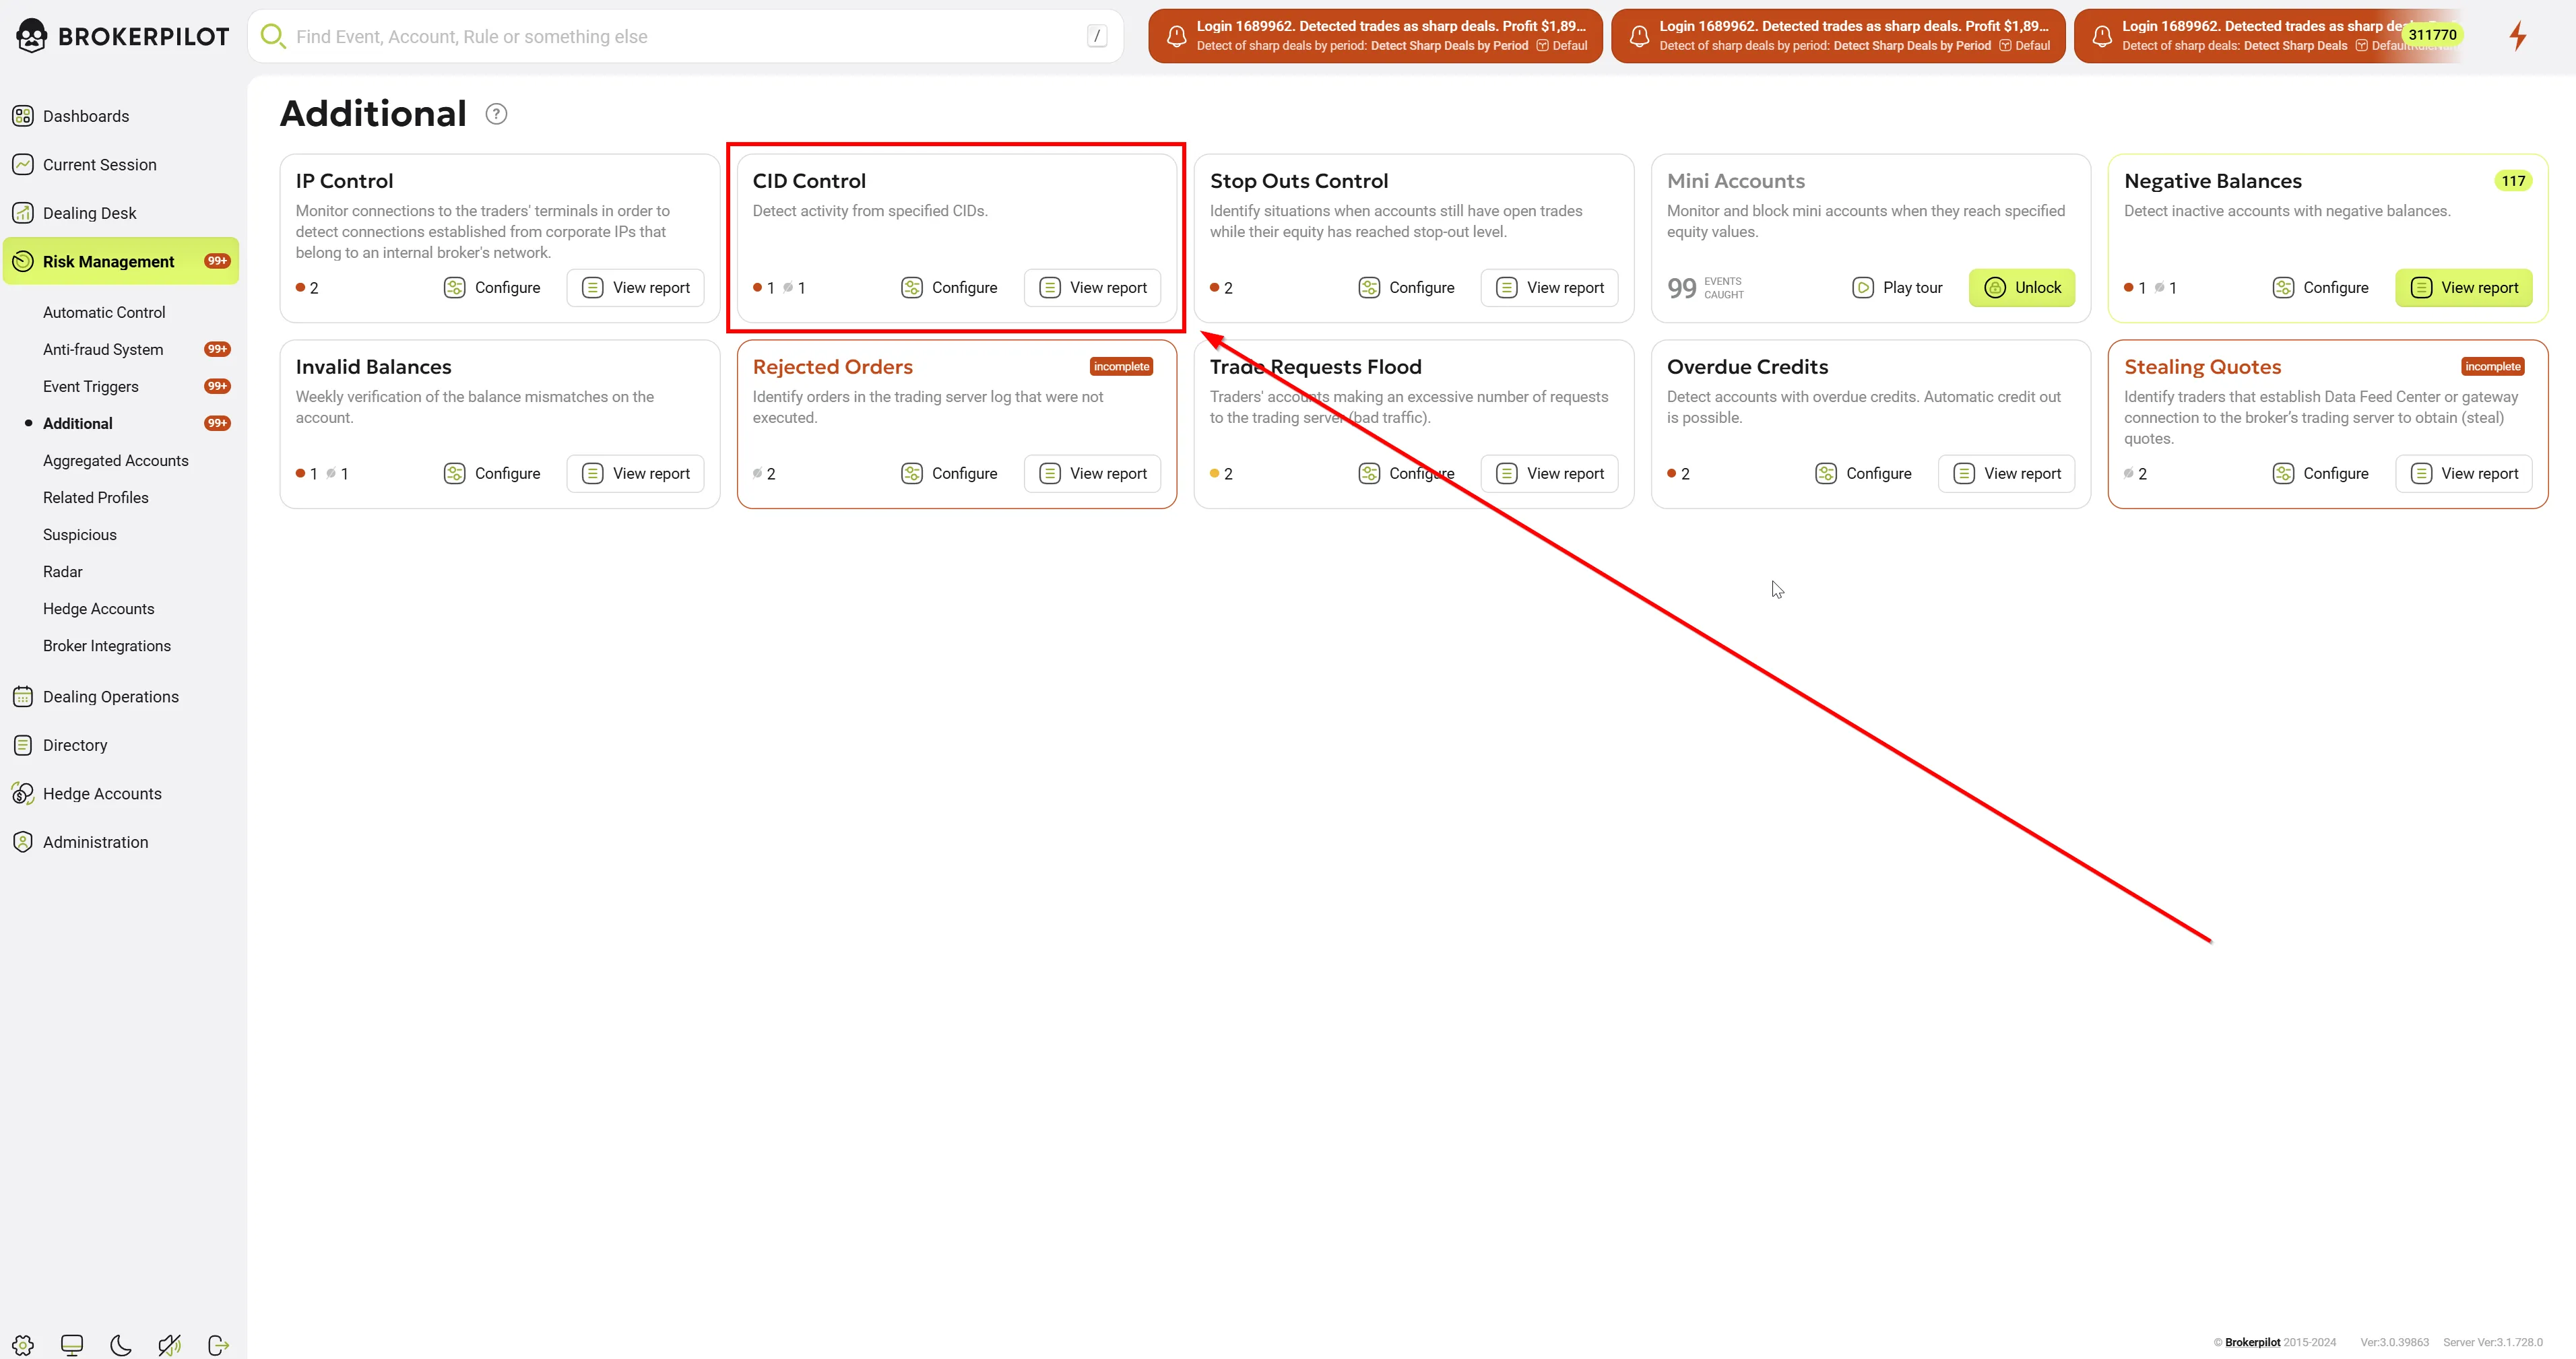Click the Dashboards sidebar icon

tap(23, 116)
